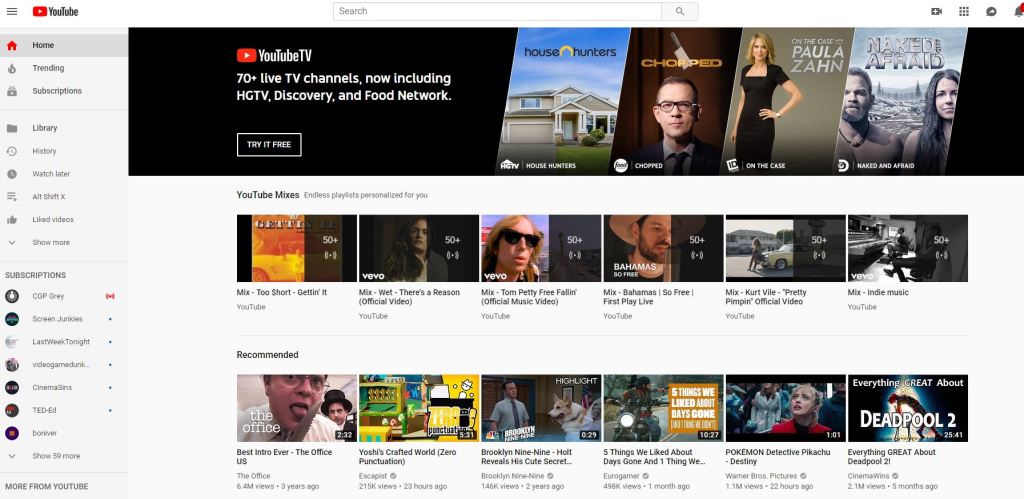Viewport: 1024px width, 499px height.
Task: Open the Alt Shift X playlist
Action: click(x=49, y=197)
